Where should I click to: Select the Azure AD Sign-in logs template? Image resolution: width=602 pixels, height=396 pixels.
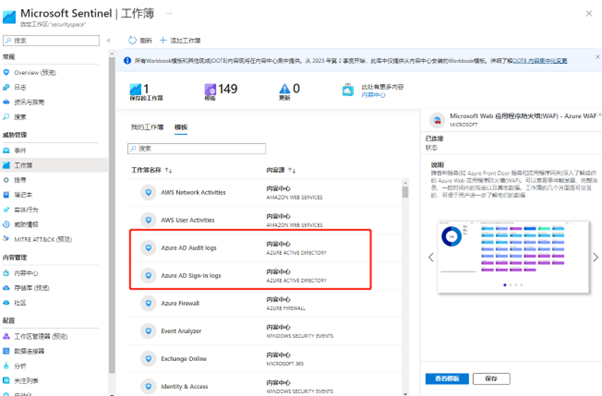tap(265, 275)
